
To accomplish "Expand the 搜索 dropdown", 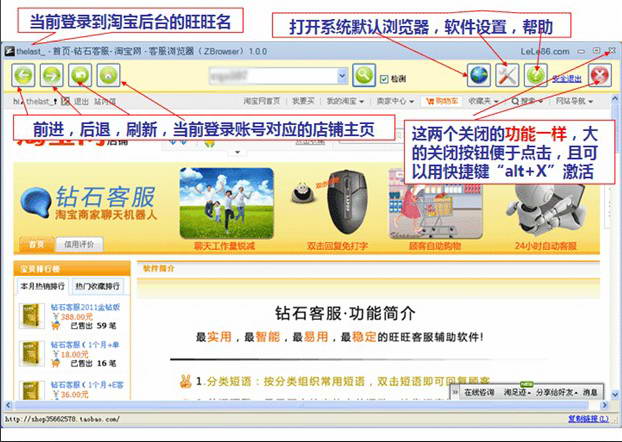I will click(527, 101).
